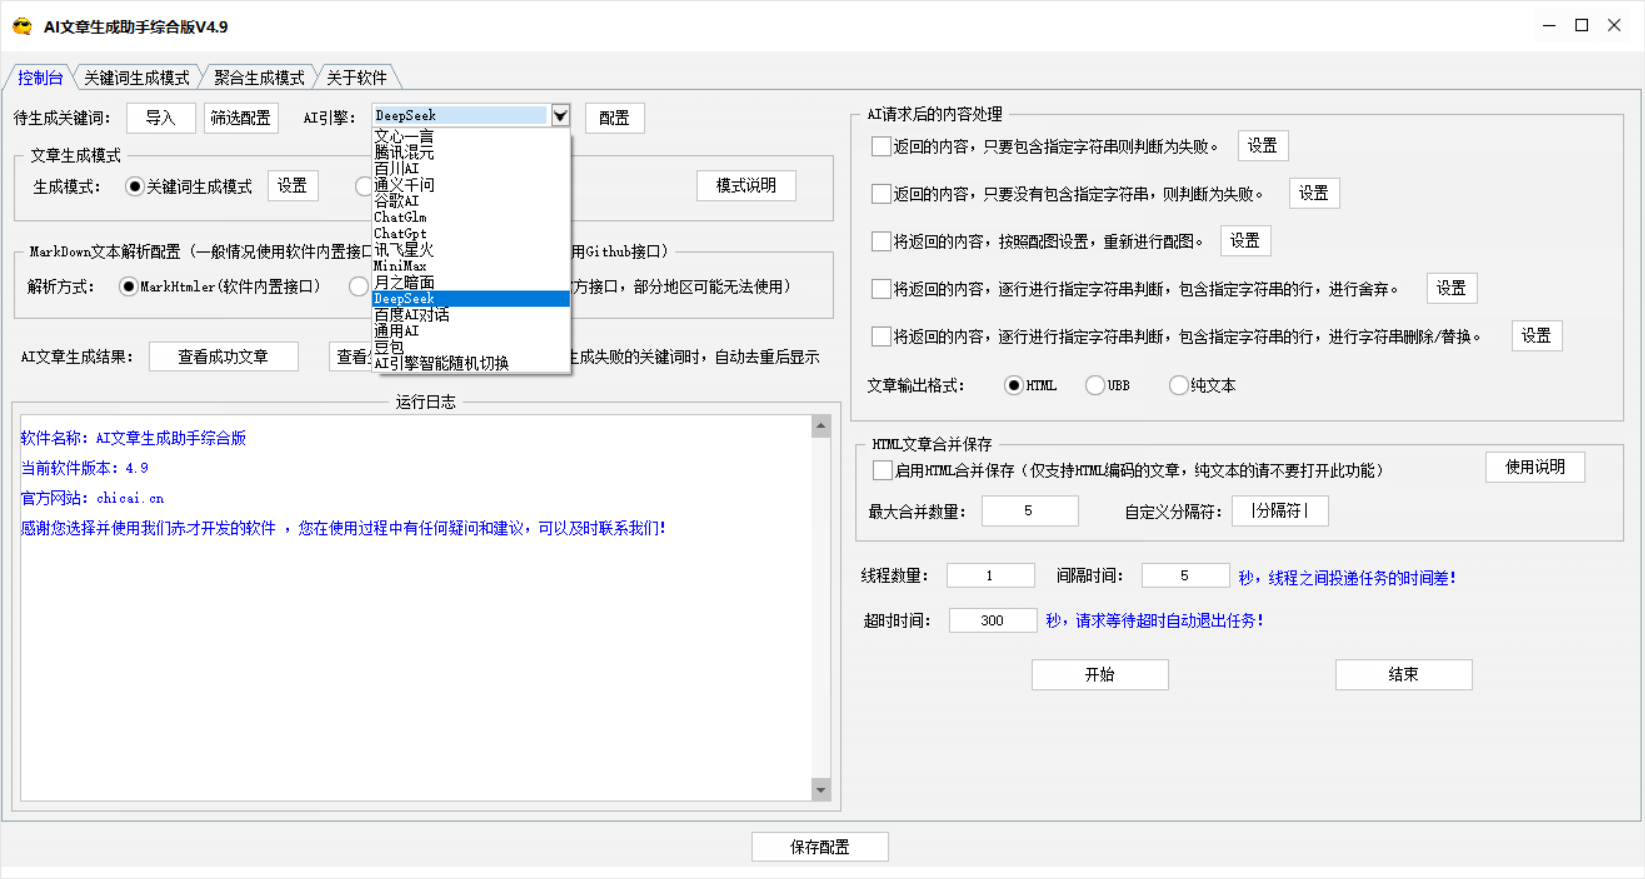Open 筛选配置 settings
Image resolution: width=1645 pixels, height=879 pixels.
241,118
